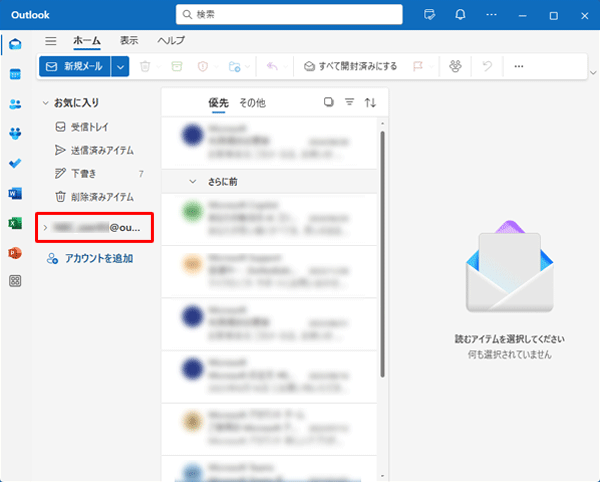Open the first message above さらに前
Image resolution: width=600 pixels, height=482 pixels.
pyautogui.click(x=269, y=142)
